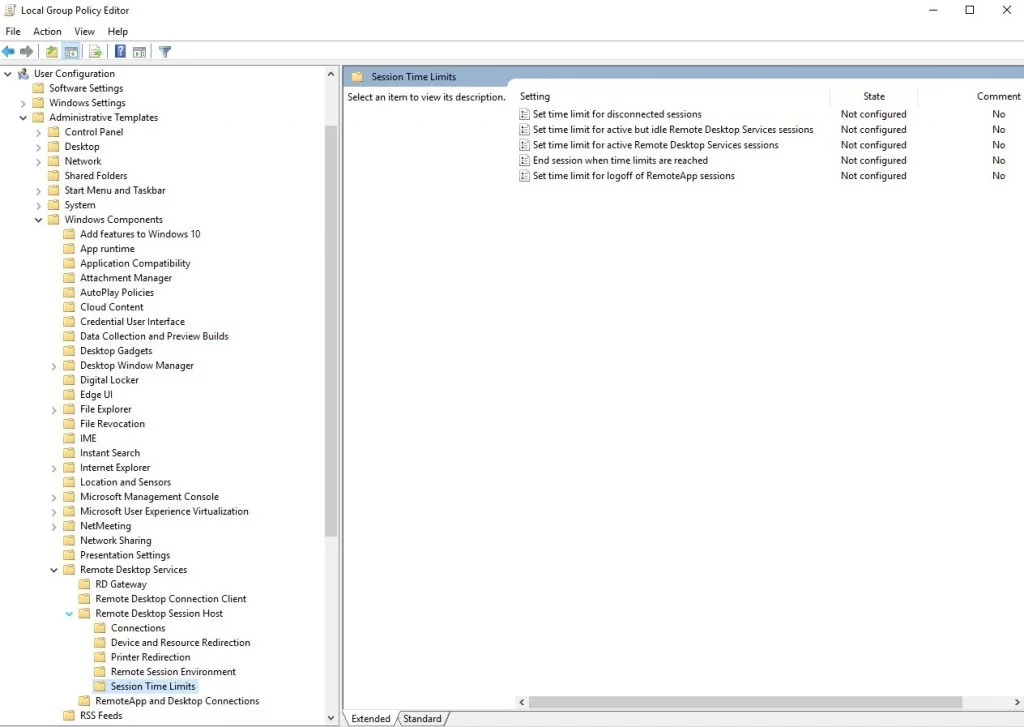
Task: Collapse the Remote Desktop Services node
Action: (x=54, y=570)
